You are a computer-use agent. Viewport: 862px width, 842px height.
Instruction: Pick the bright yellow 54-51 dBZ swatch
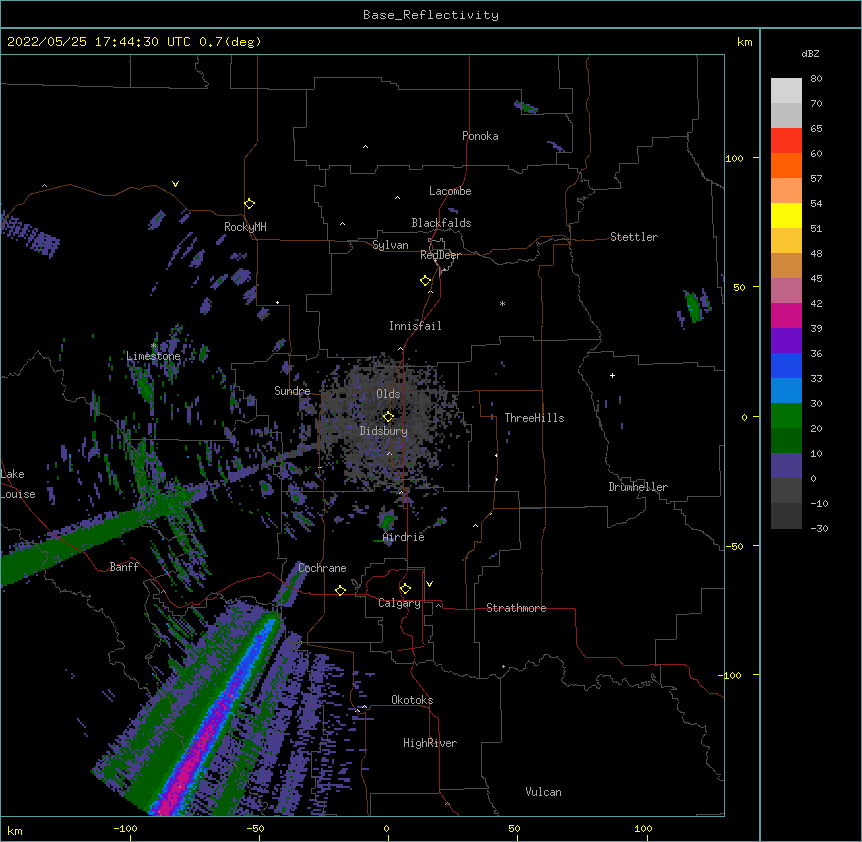pyautogui.click(x=786, y=215)
